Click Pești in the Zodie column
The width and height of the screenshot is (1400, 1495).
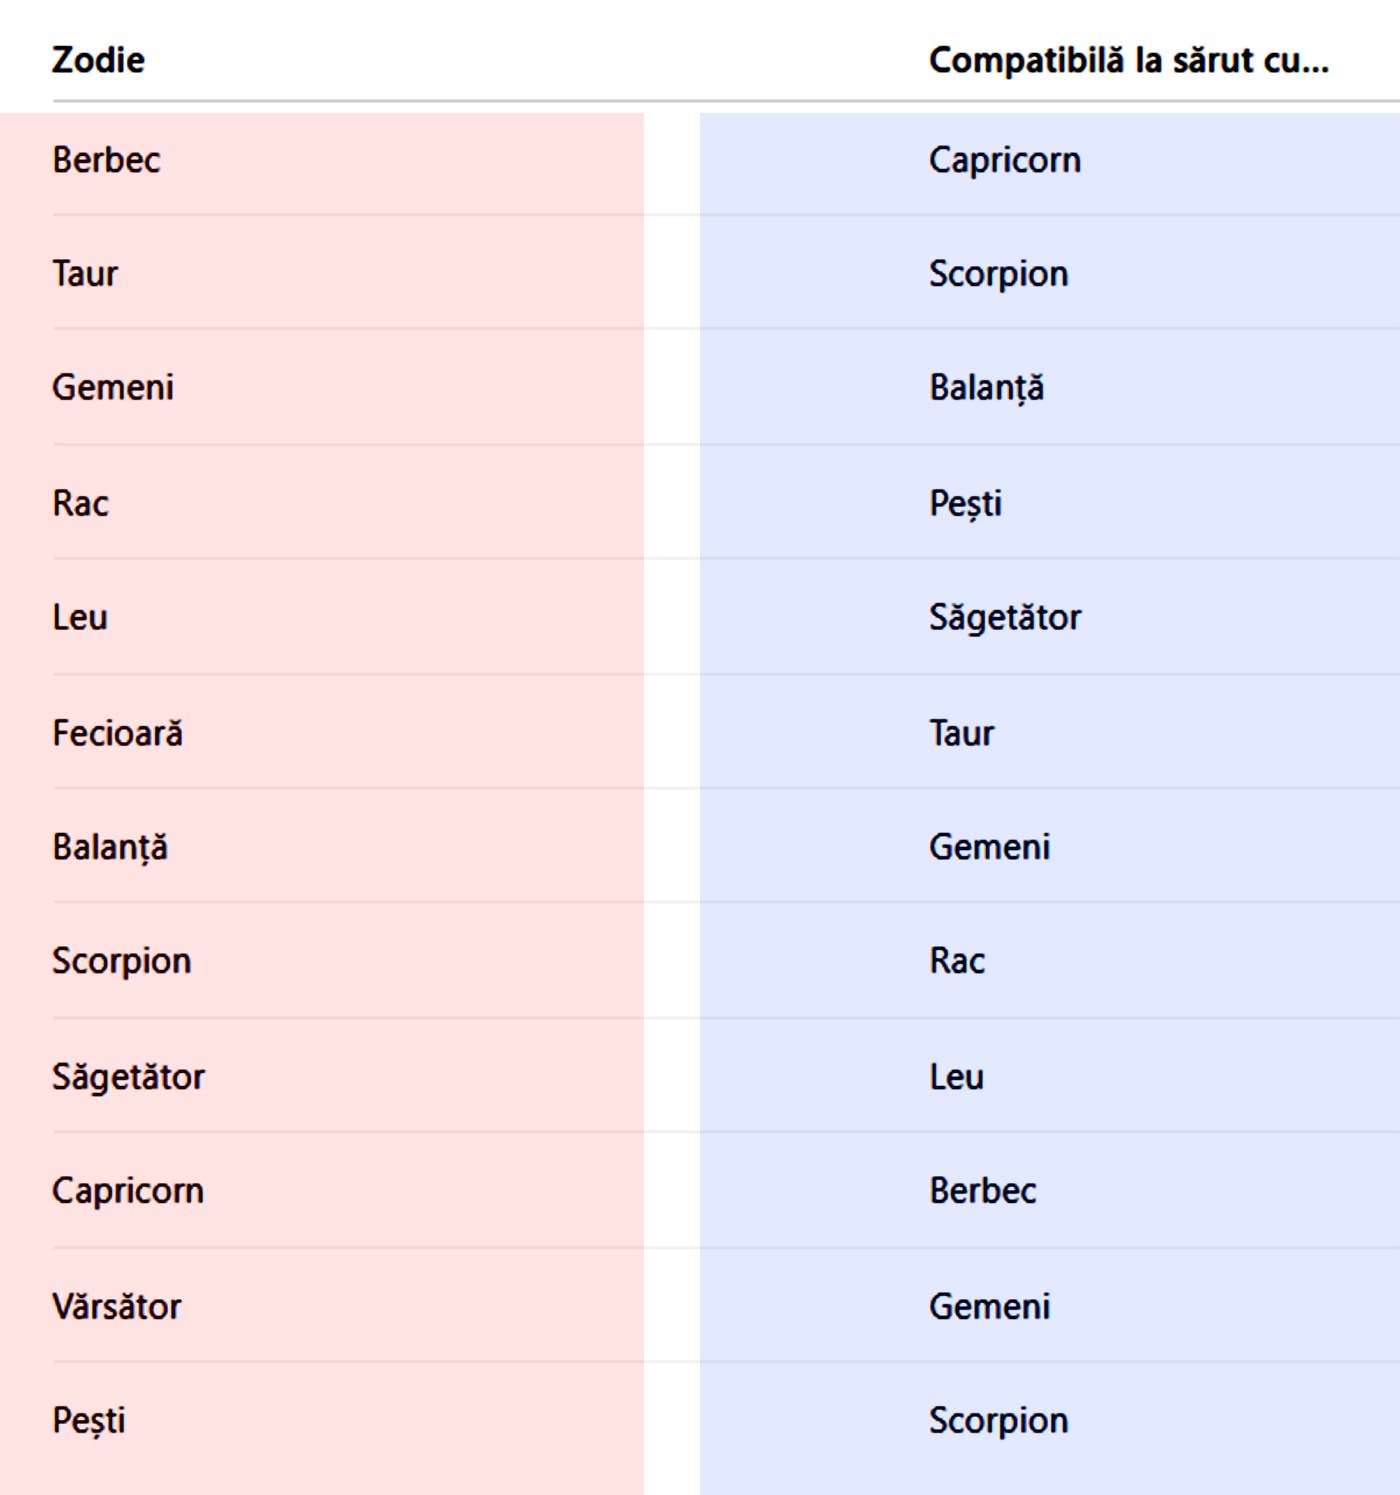(x=89, y=1421)
